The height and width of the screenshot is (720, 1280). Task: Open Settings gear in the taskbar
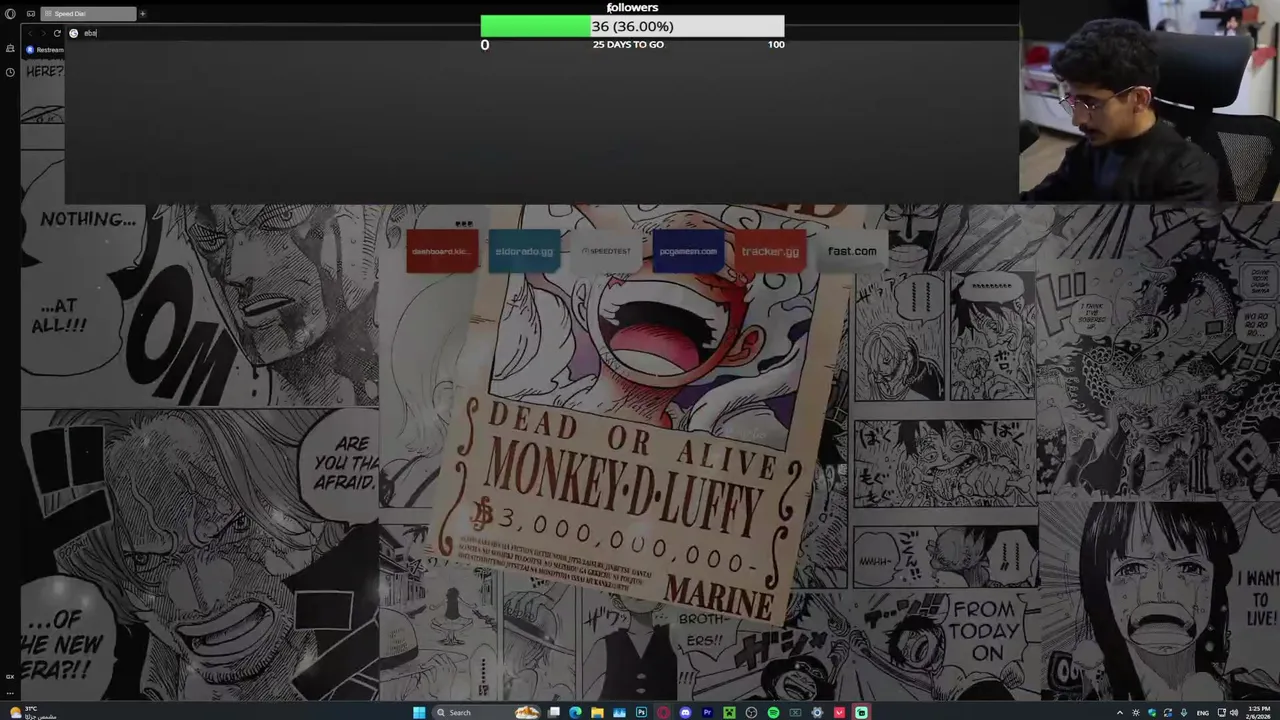(817, 712)
